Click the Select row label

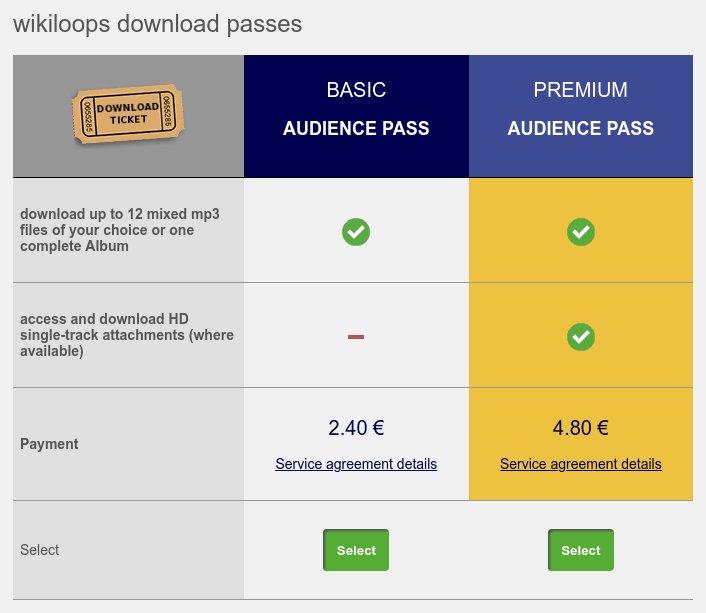point(40,550)
